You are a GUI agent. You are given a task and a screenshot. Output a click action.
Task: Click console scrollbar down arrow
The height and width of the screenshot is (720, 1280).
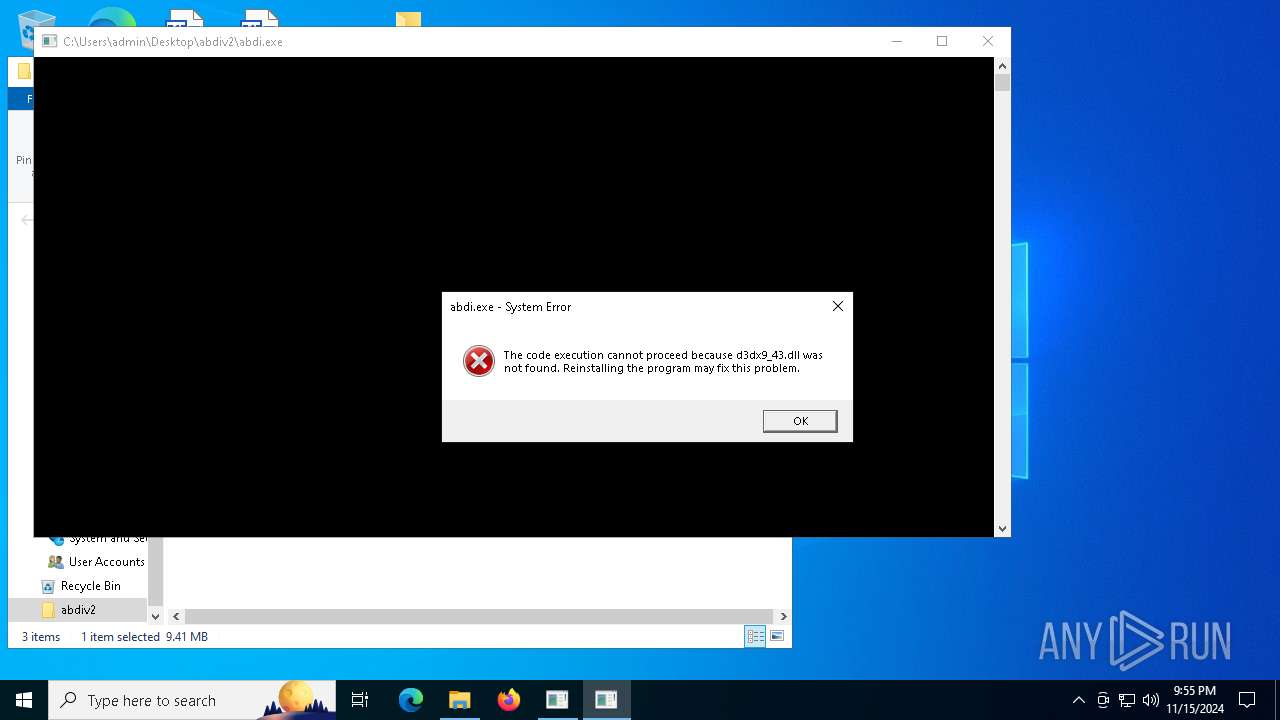coord(1002,529)
